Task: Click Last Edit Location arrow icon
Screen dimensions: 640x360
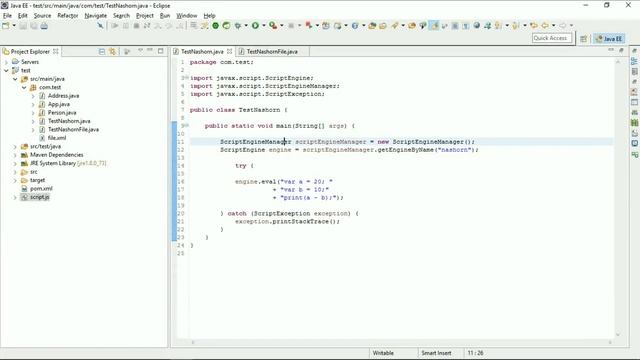Action: click(534, 26)
